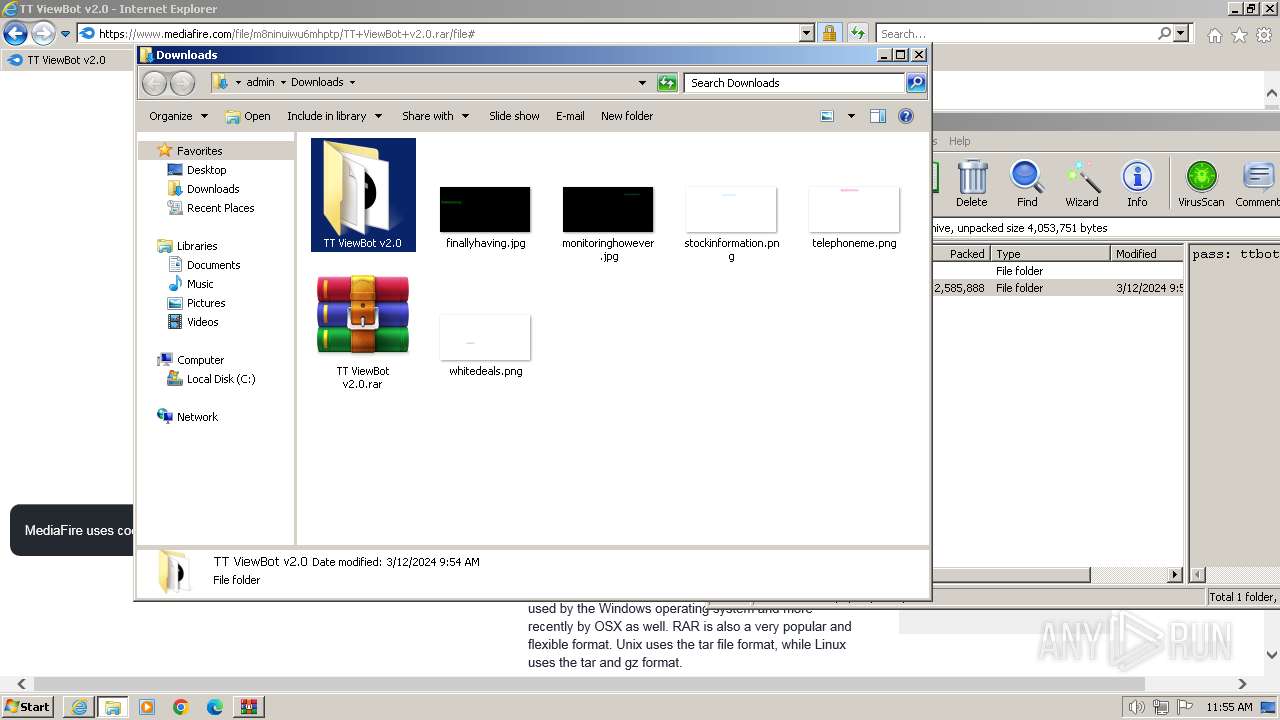Click in the Search Downloads field
This screenshot has height=720, width=1280.
tap(795, 83)
